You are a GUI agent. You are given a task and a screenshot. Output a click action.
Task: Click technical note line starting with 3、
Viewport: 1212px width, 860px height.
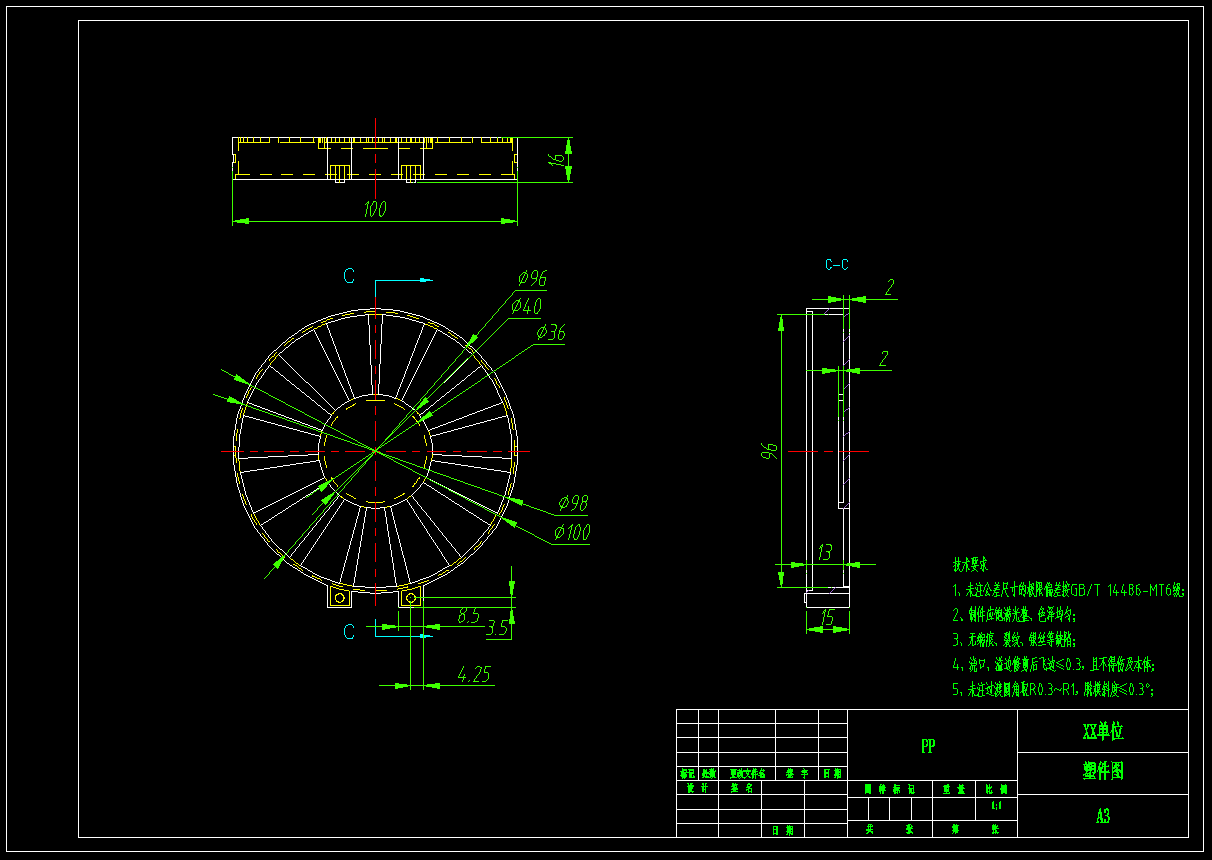1014,640
